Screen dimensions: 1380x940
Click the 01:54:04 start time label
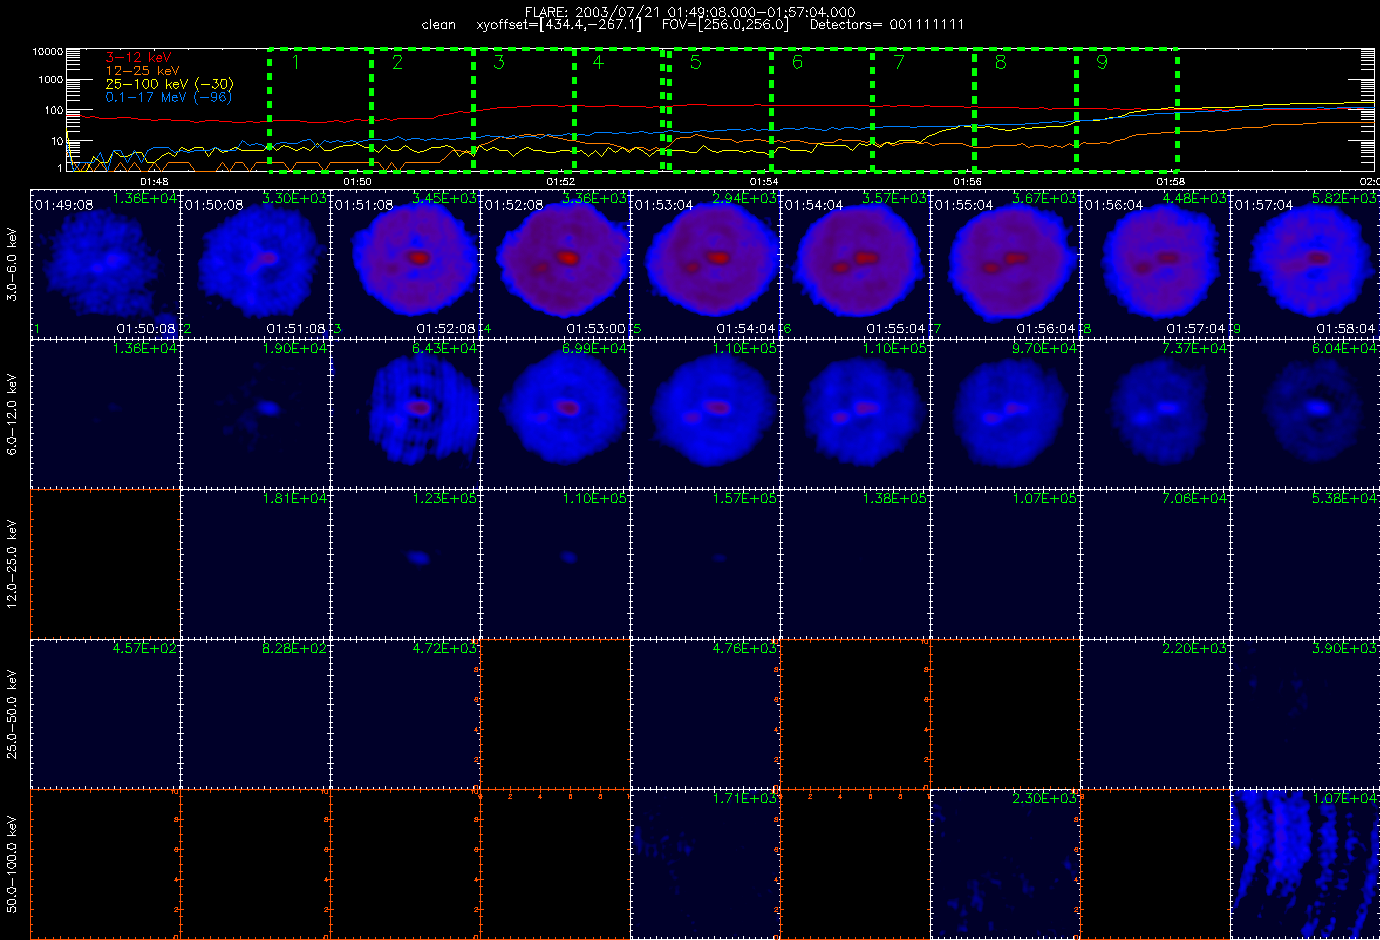[x=813, y=205]
